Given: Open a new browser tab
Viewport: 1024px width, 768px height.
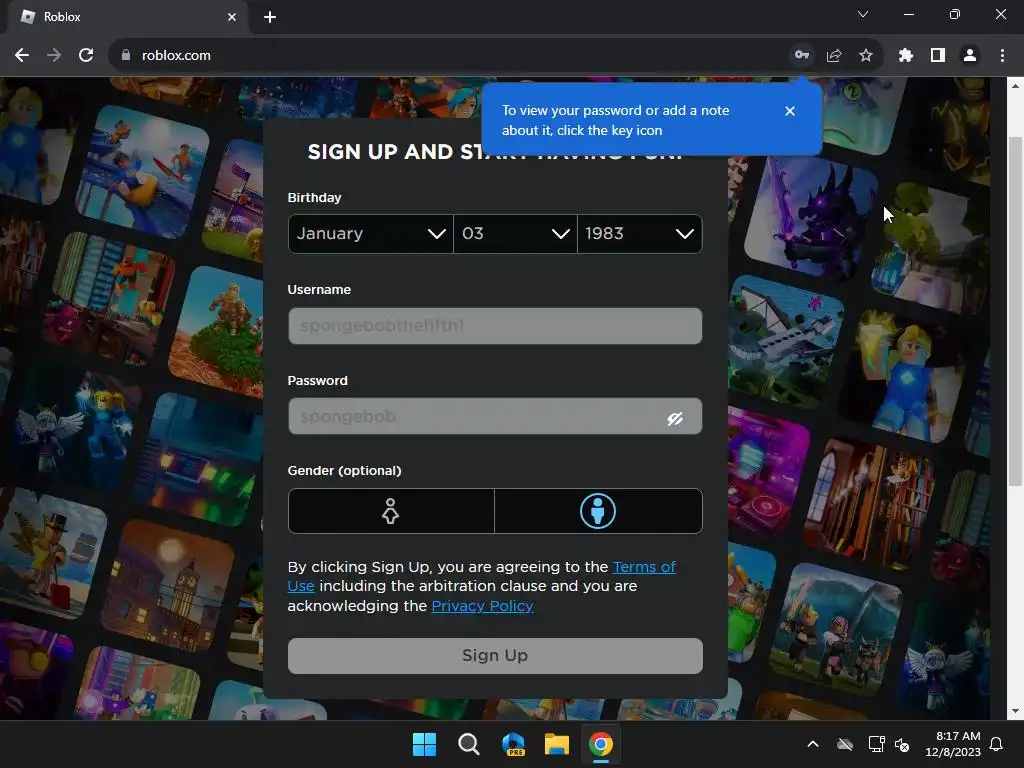Looking at the screenshot, I should click(270, 17).
